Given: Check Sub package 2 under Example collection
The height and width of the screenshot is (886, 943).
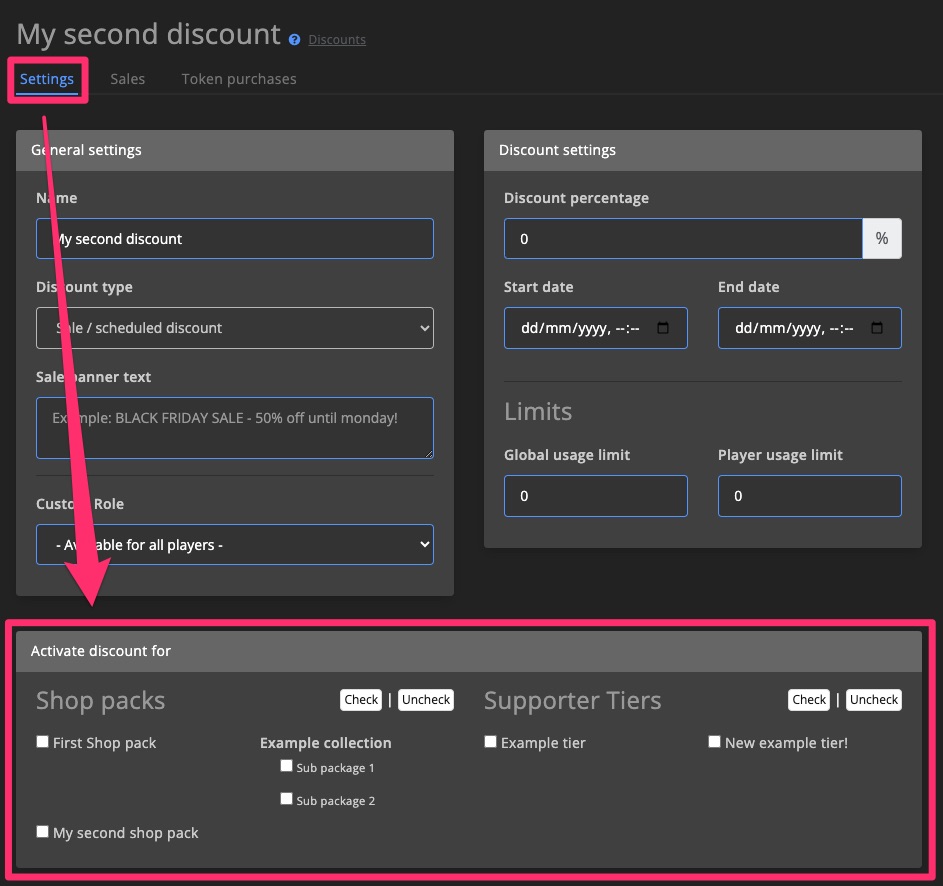Looking at the screenshot, I should [x=287, y=799].
